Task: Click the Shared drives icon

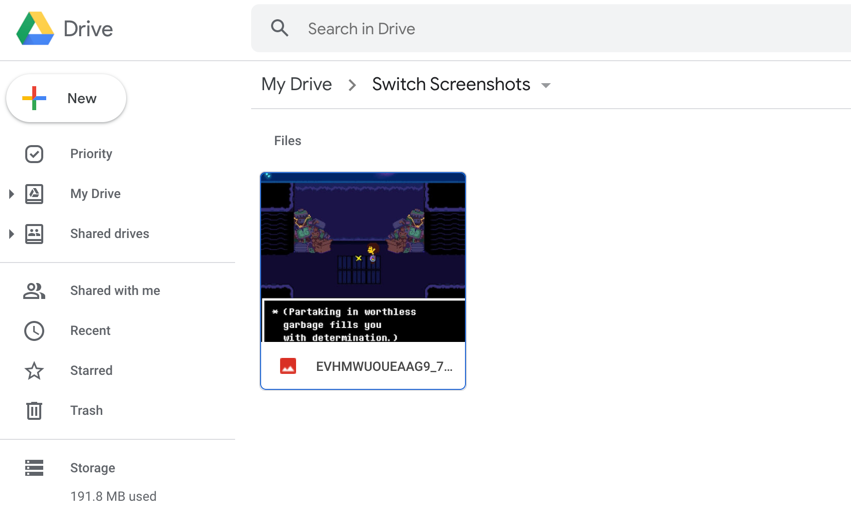Action: [34, 234]
